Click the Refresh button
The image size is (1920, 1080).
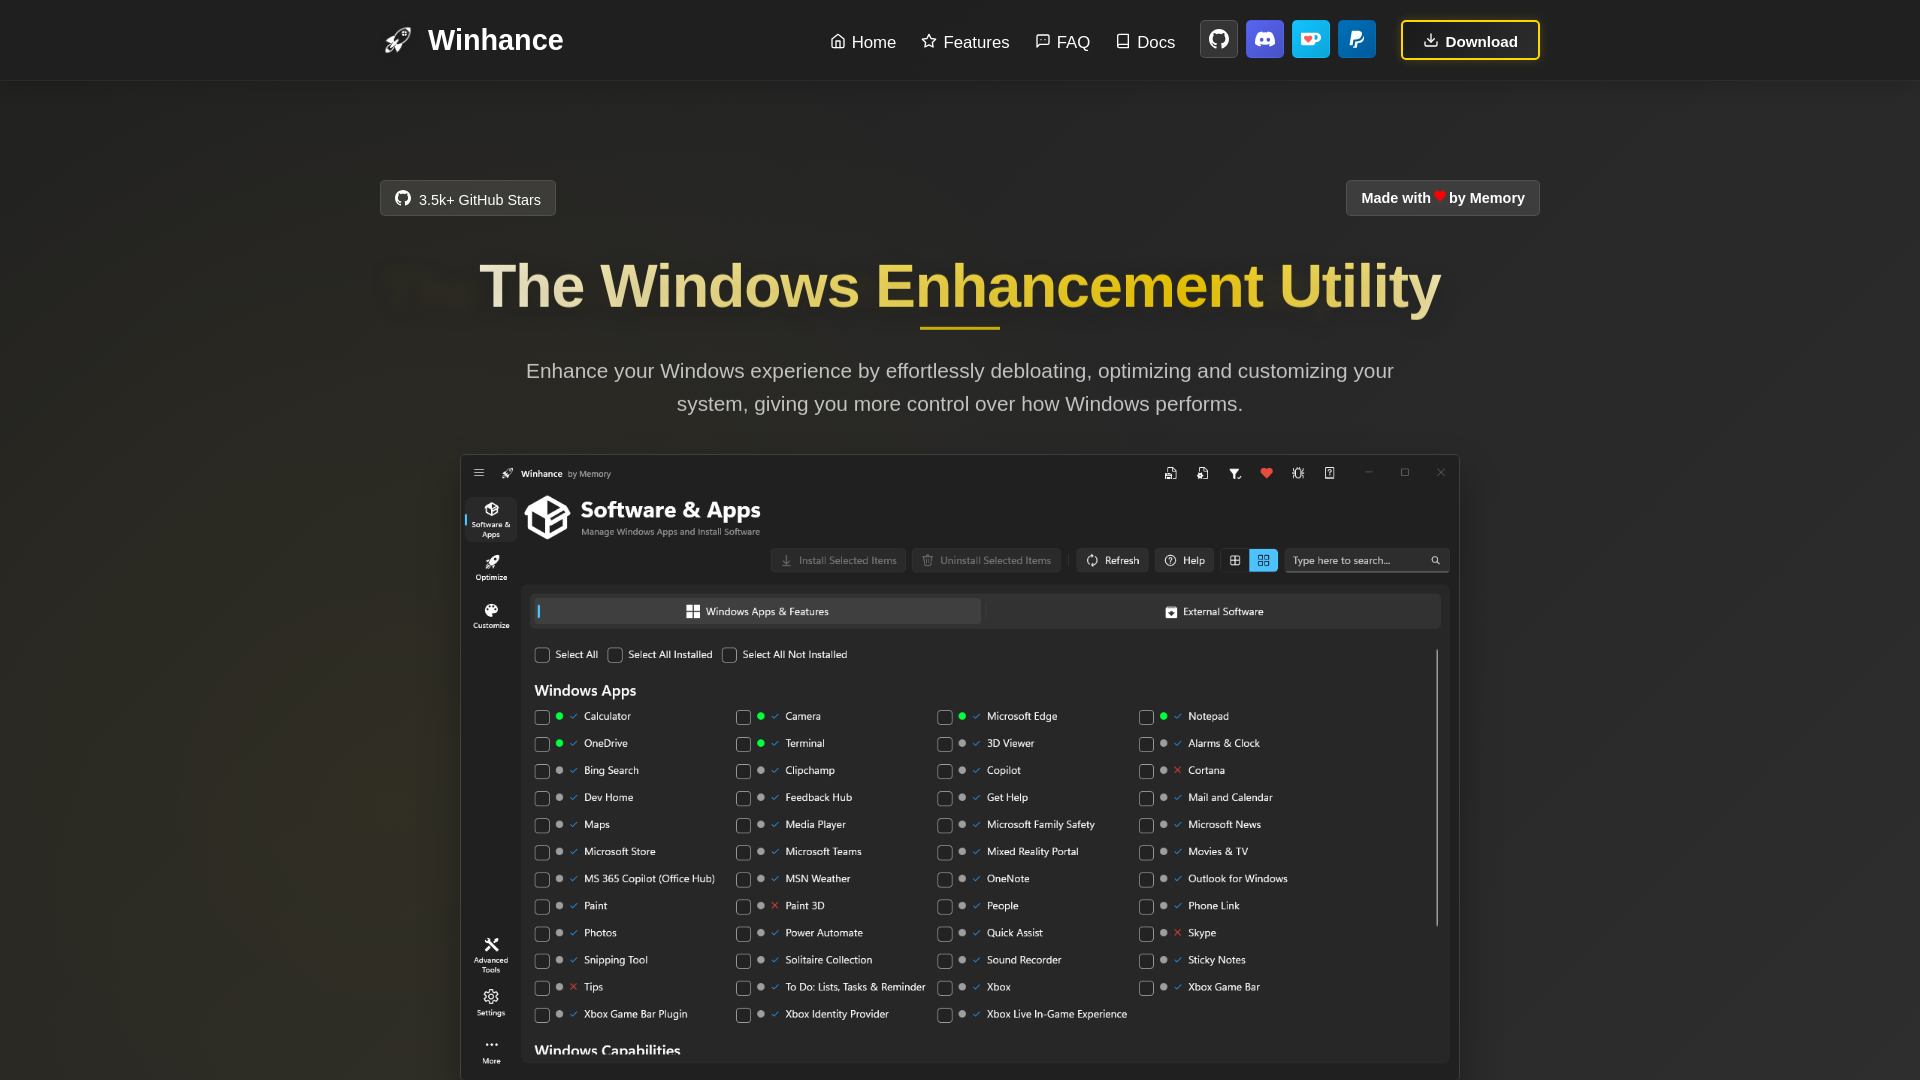tap(1112, 560)
